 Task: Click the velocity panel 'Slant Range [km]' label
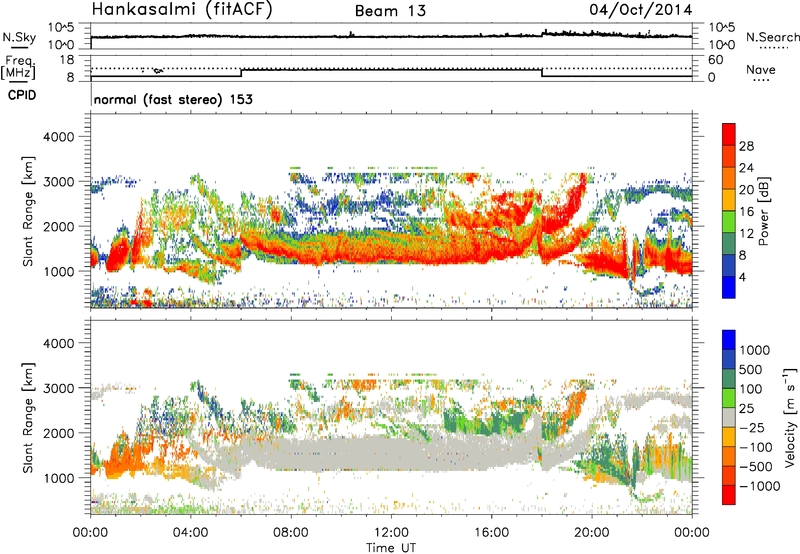[28, 418]
